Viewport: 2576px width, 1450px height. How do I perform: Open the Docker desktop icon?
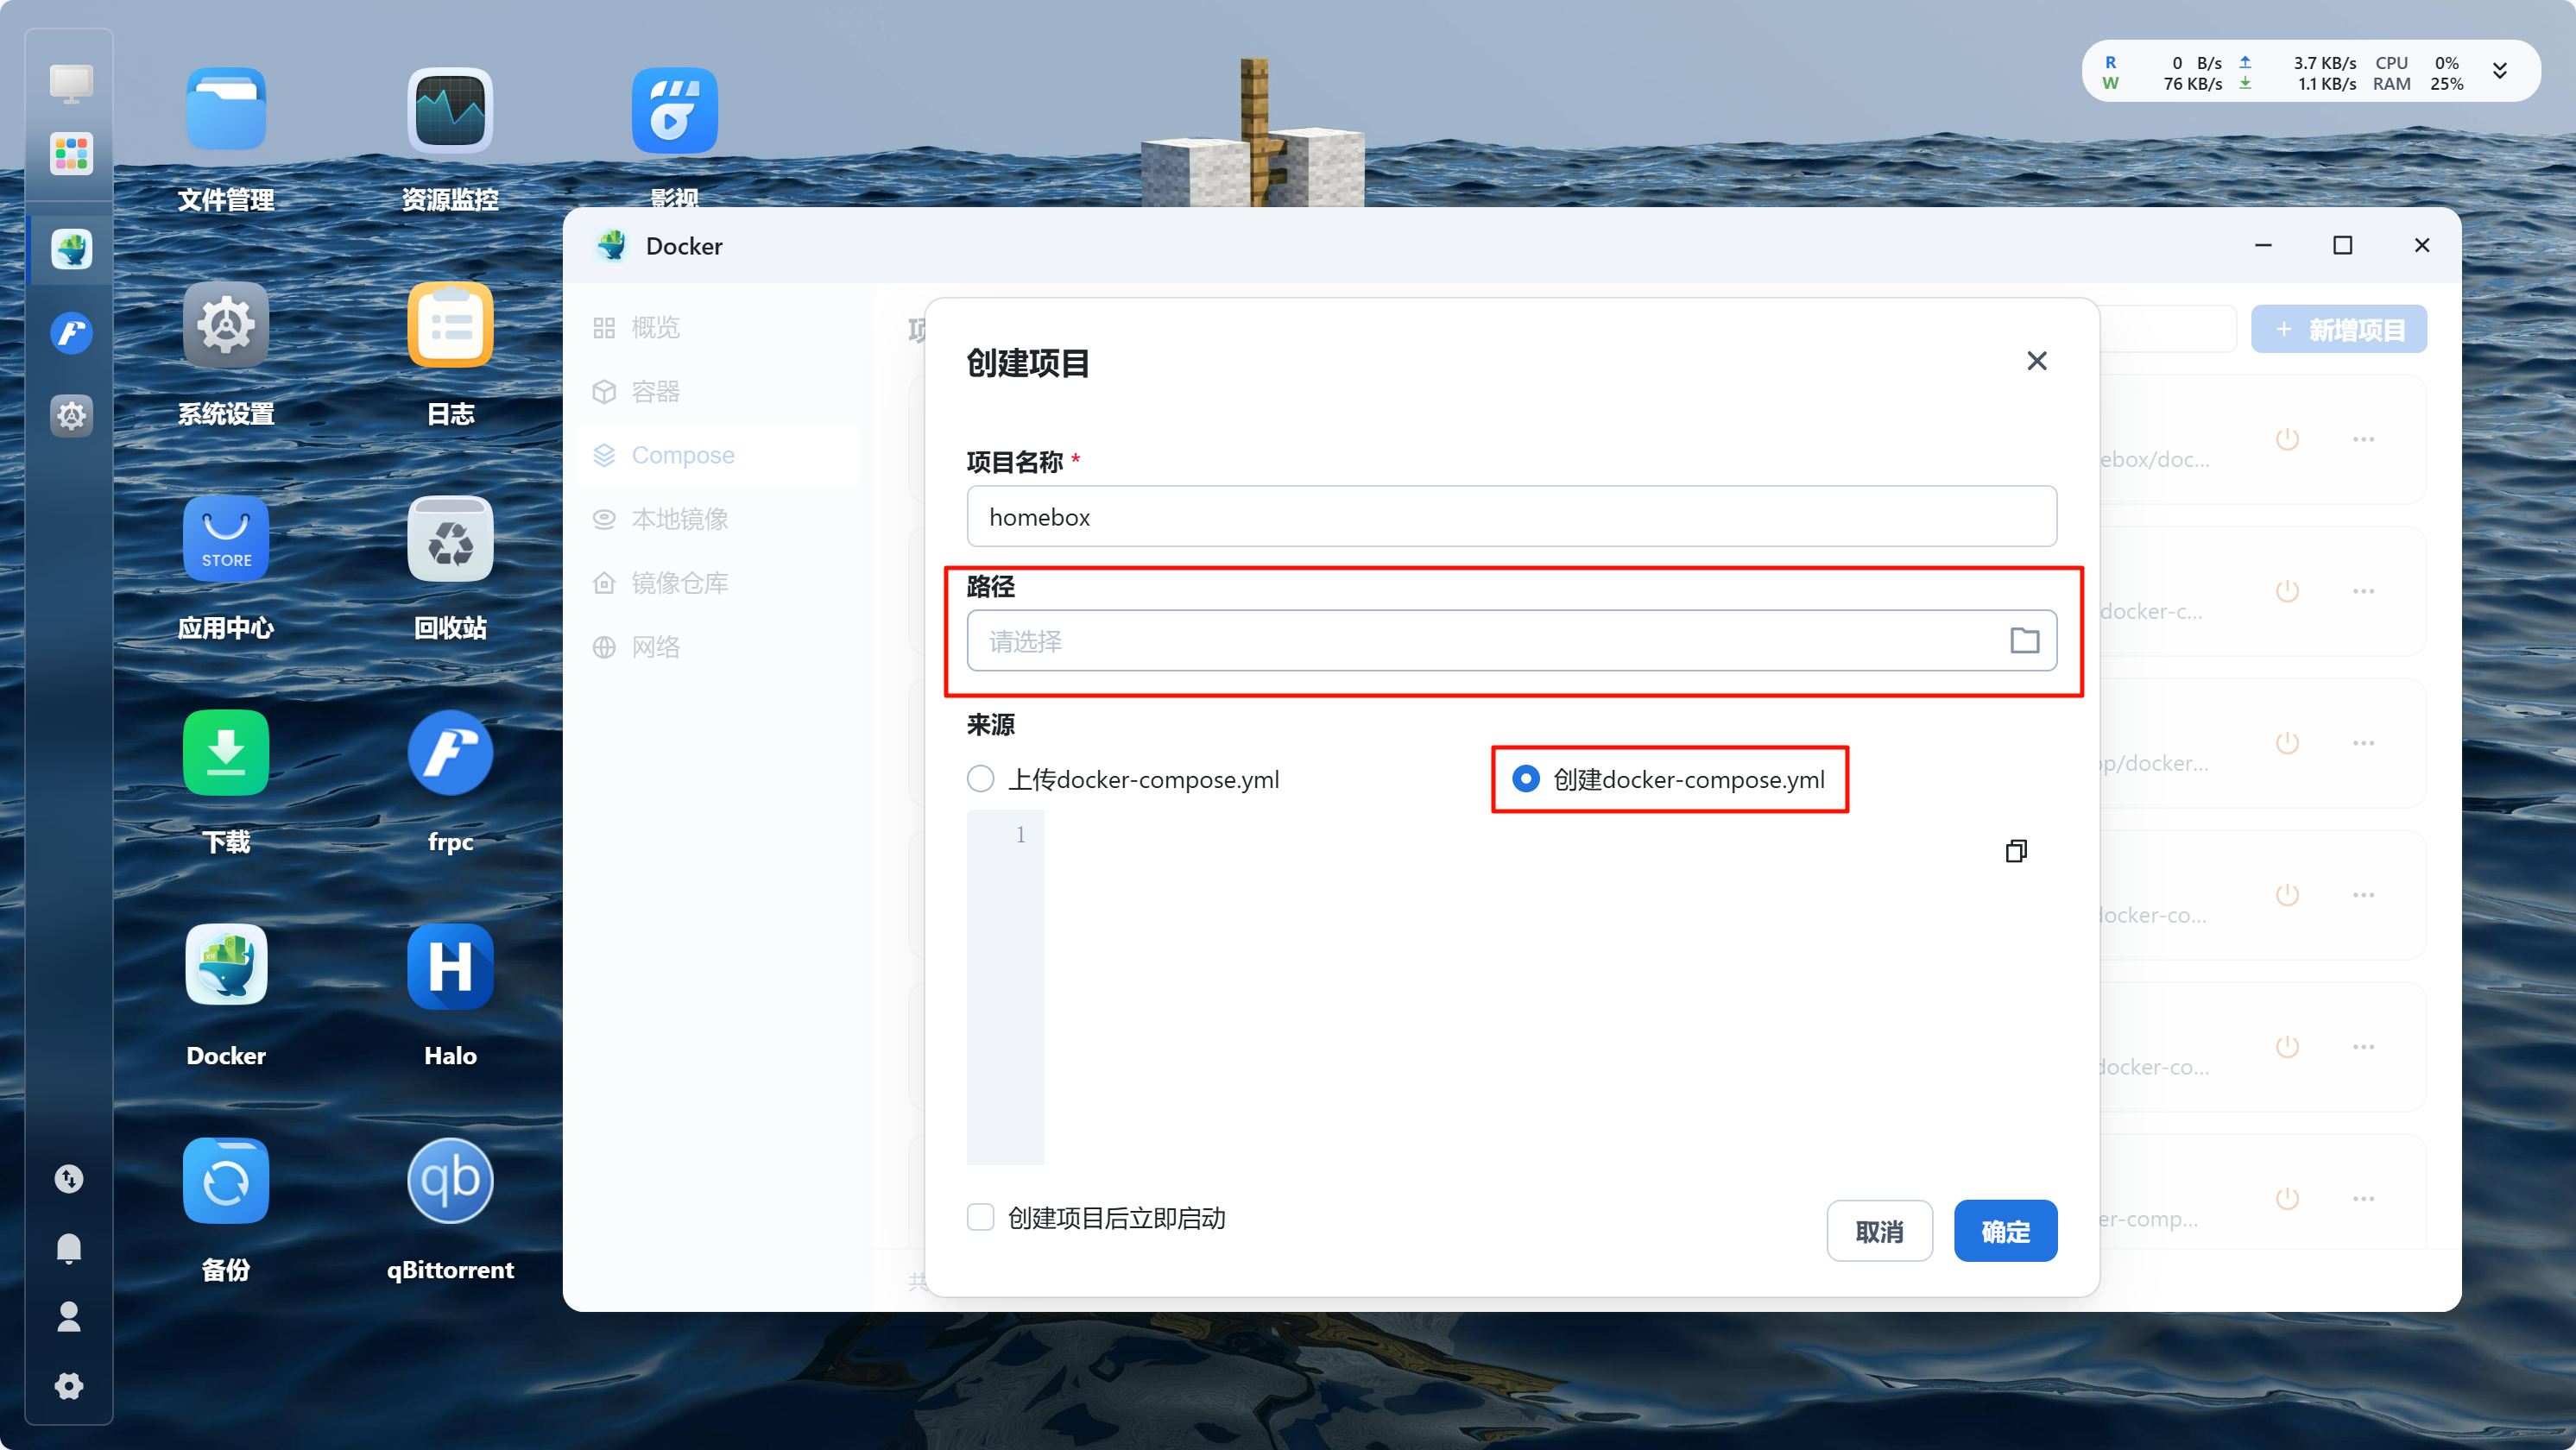[x=226, y=966]
